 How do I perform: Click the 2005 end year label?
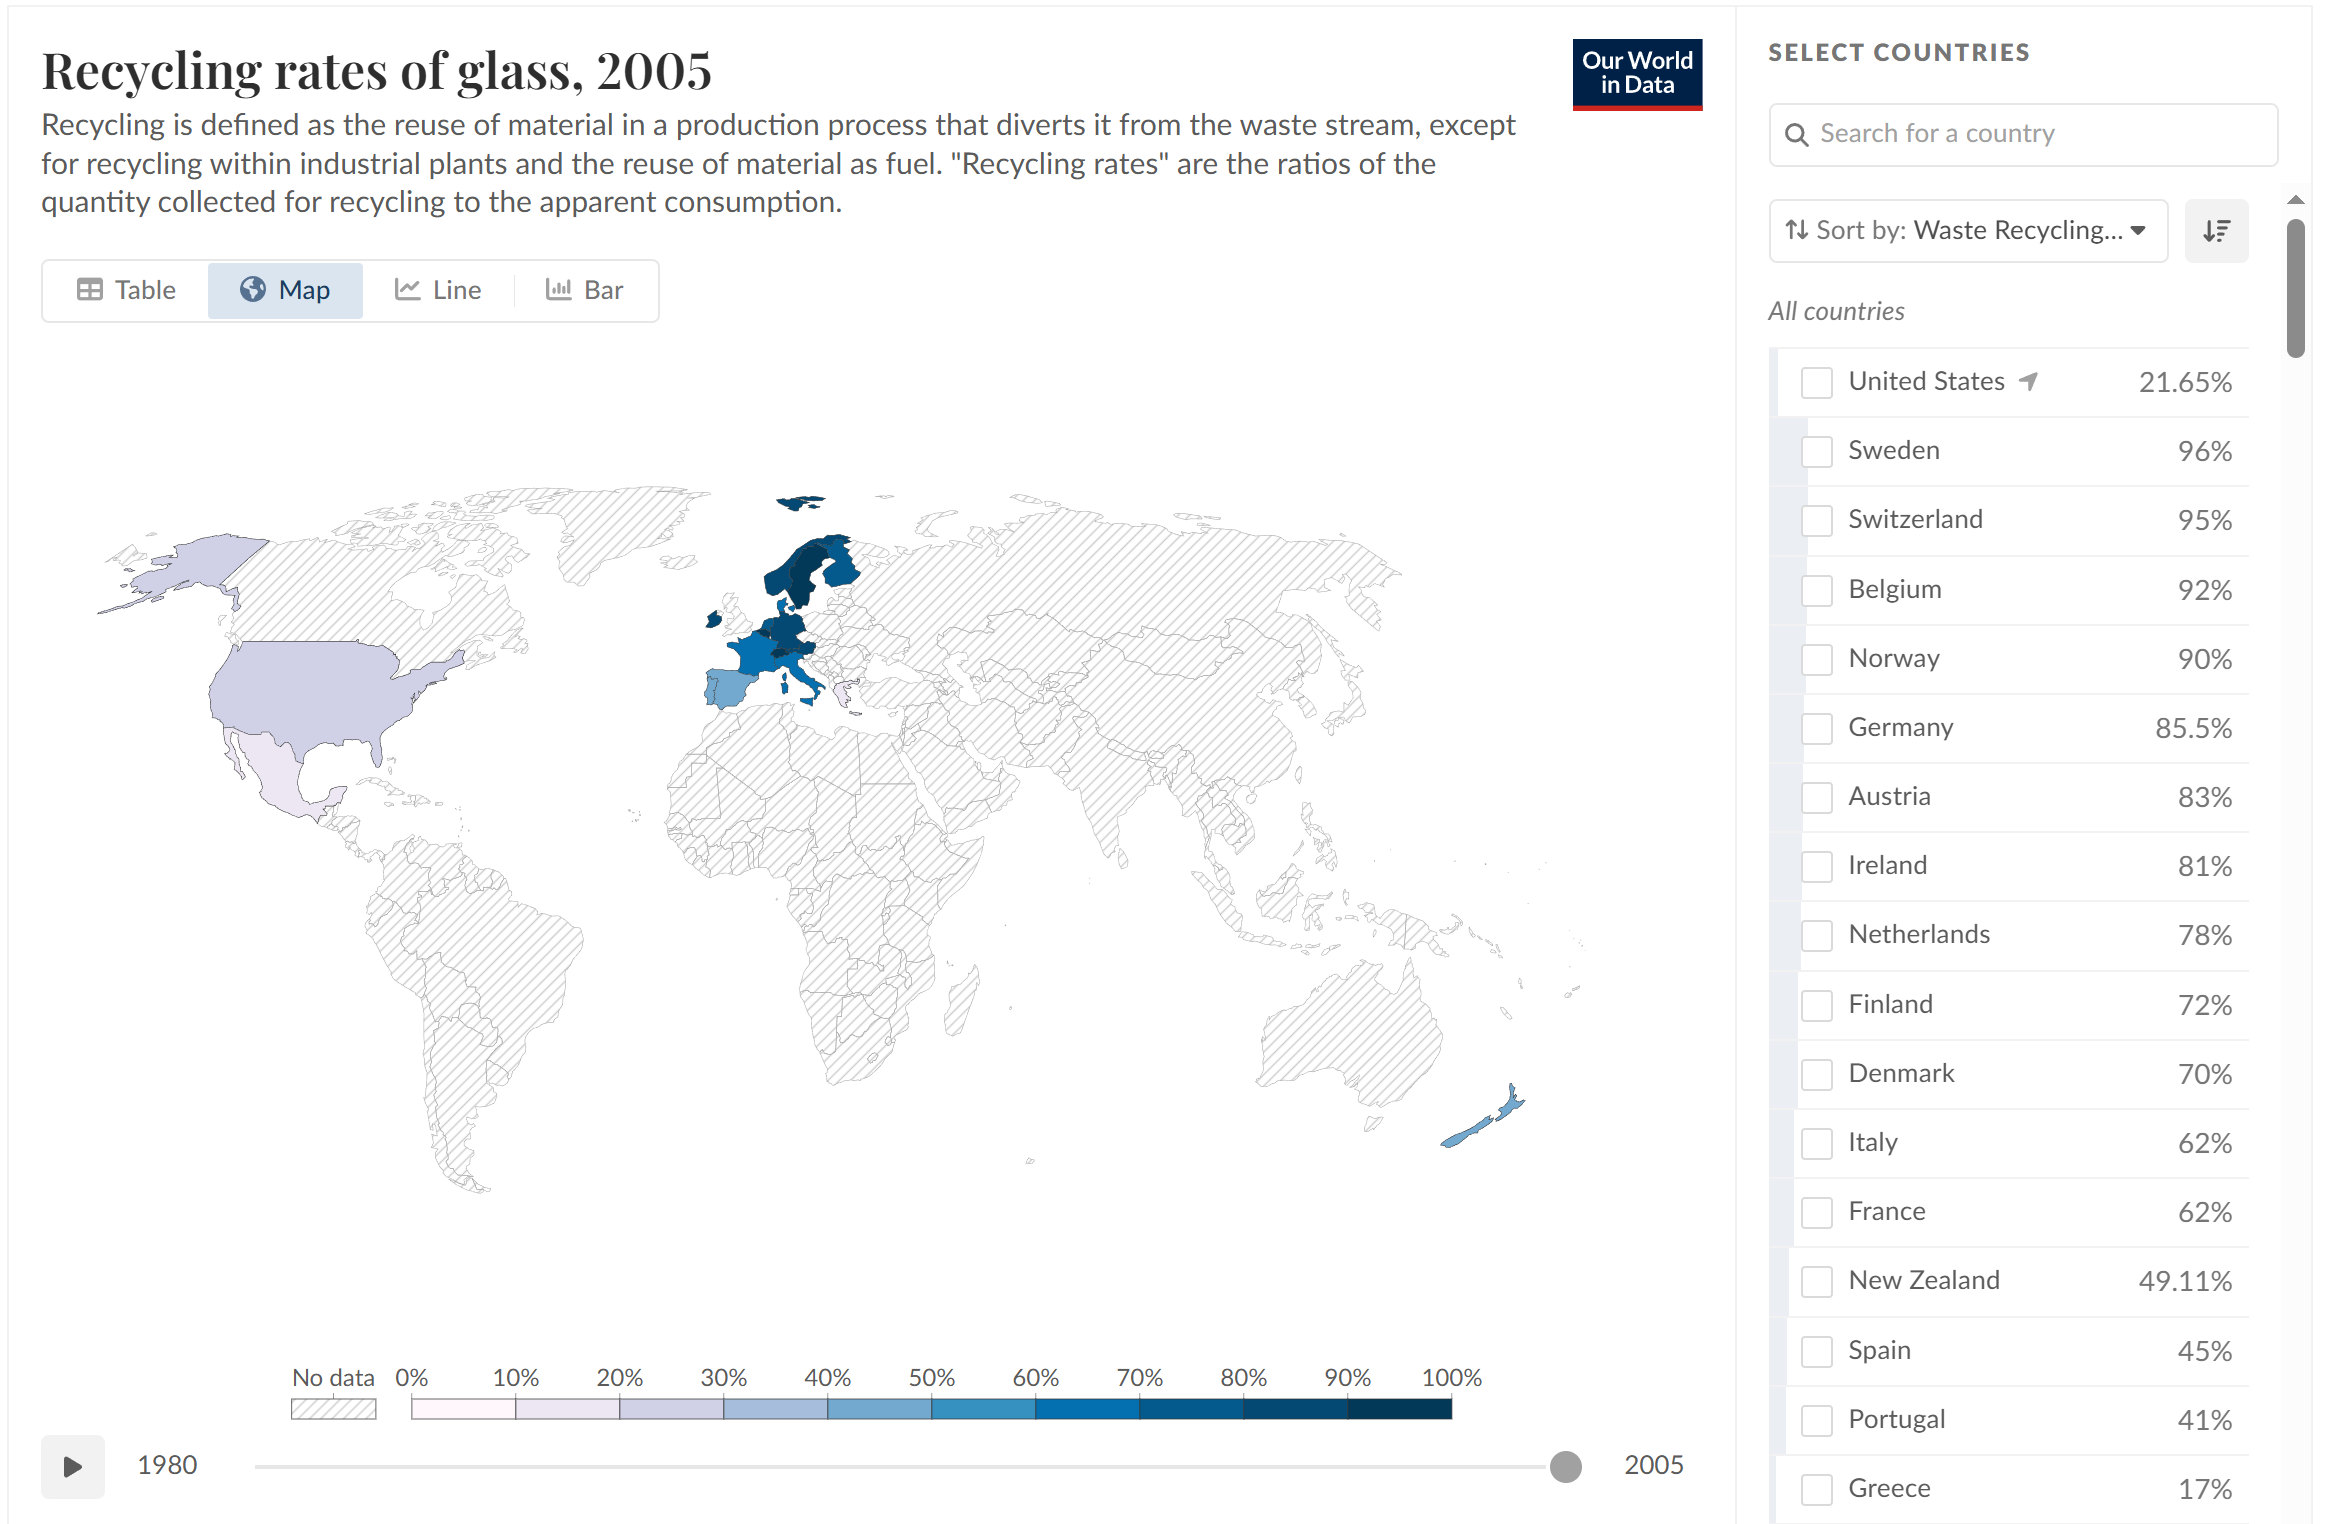tap(1653, 1465)
